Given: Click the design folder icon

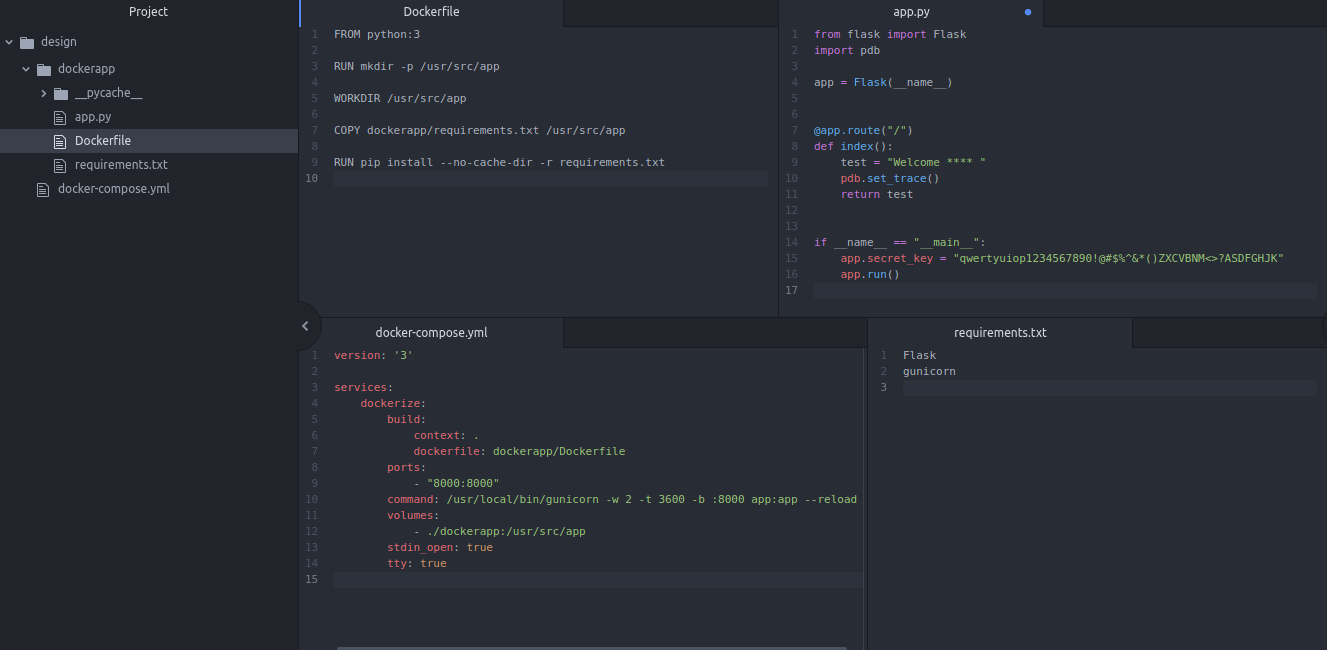Looking at the screenshot, I should [x=27, y=42].
